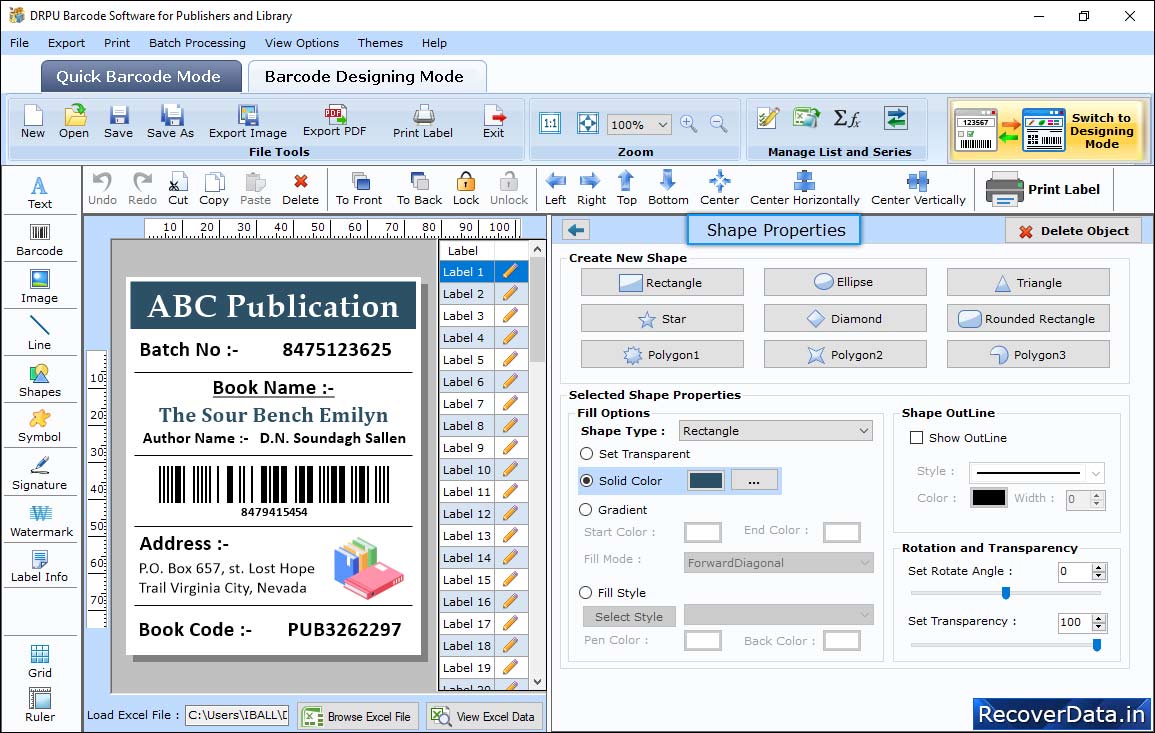This screenshot has width=1155, height=733.
Task: Create a new Star shape
Action: pyautogui.click(x=662, y=318)
